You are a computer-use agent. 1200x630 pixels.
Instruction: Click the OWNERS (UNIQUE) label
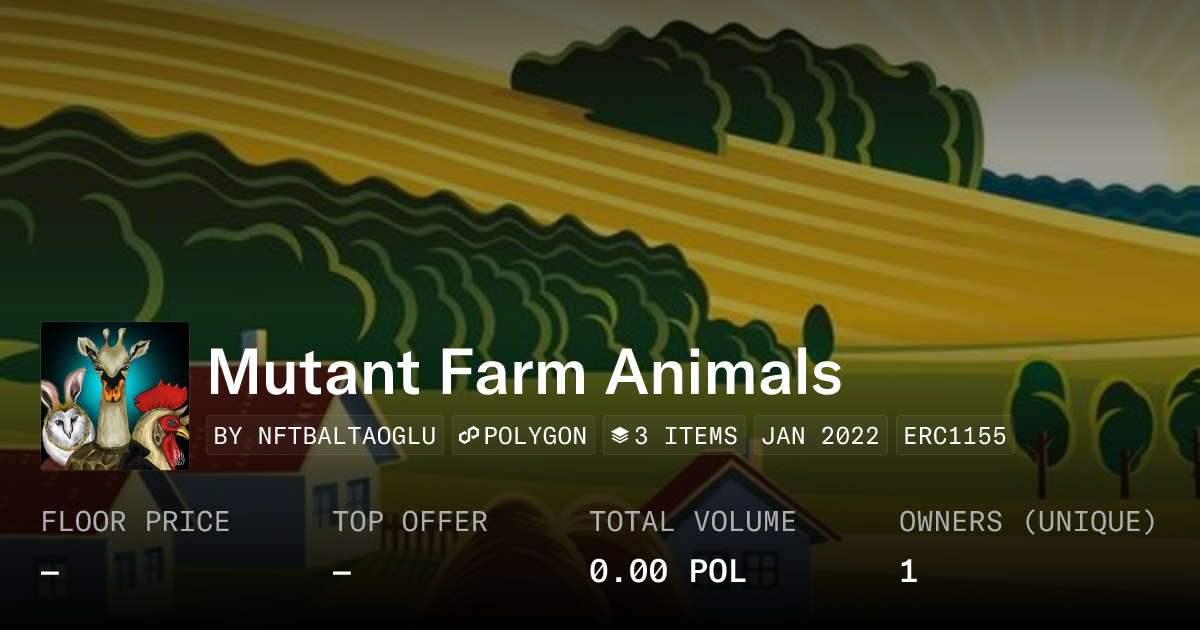pos(1027,522)
